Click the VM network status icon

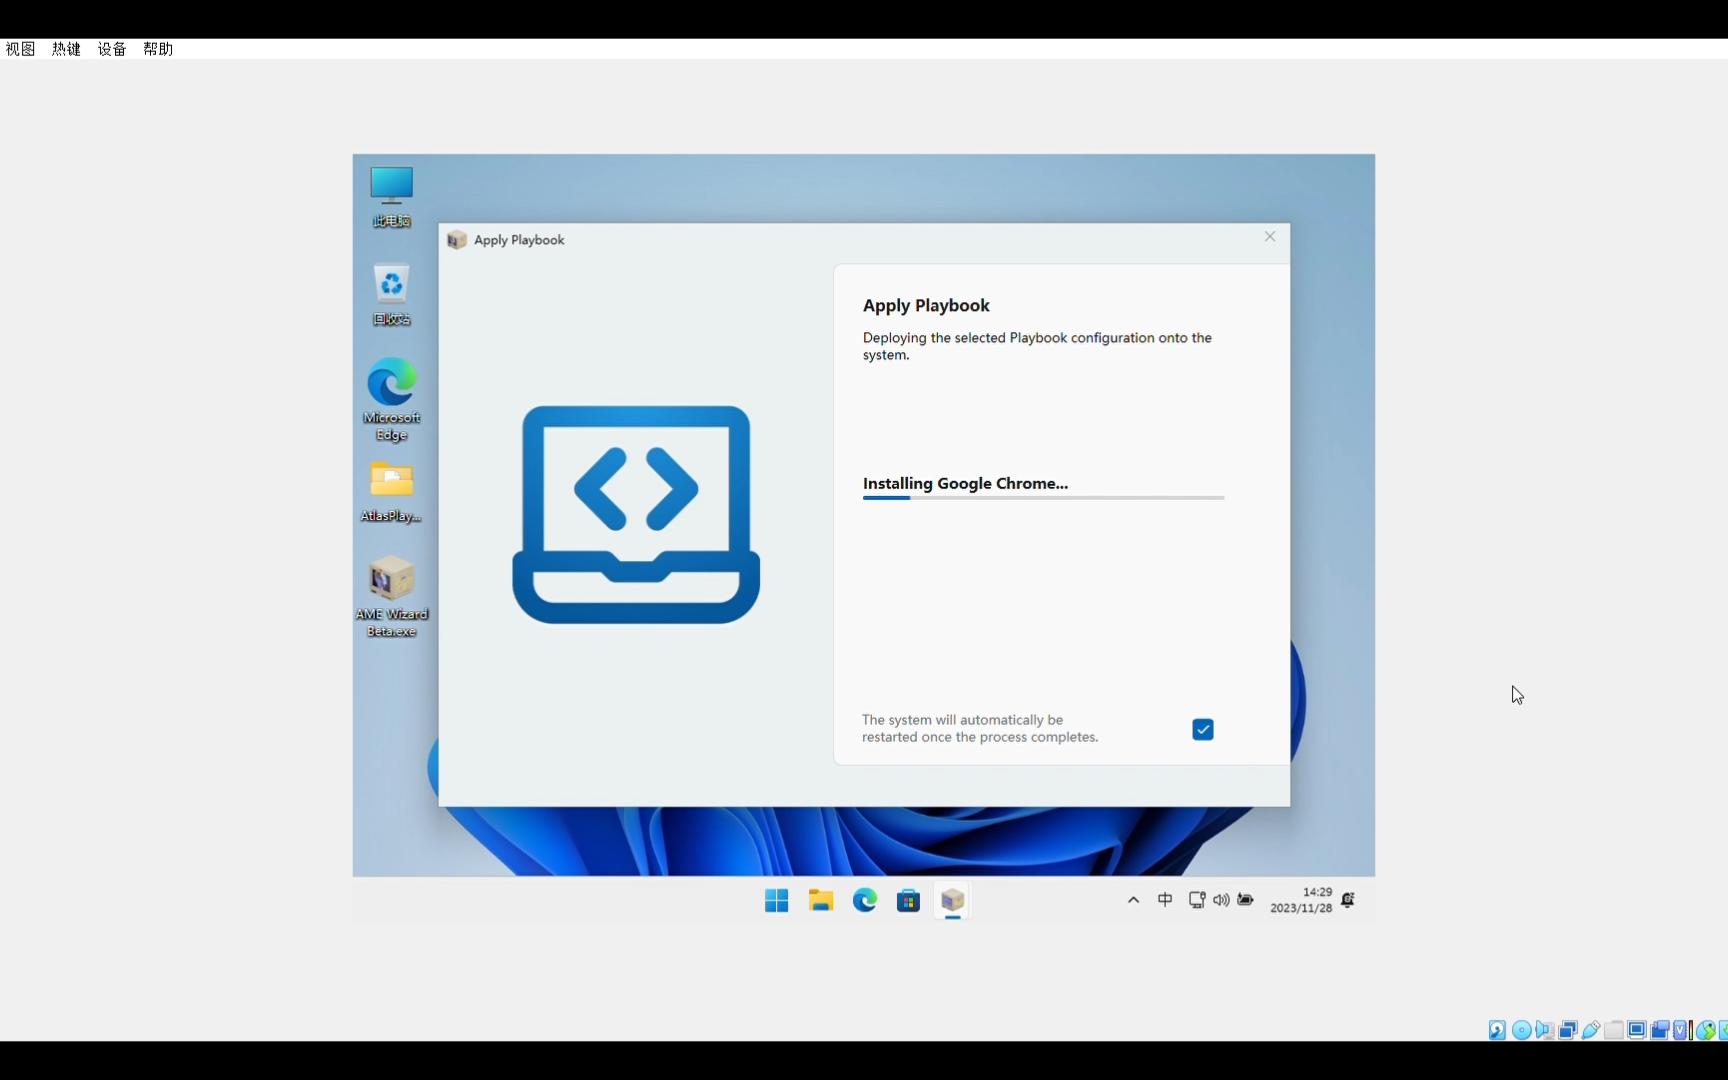pyautogui.click(x=1568, y=1030)
